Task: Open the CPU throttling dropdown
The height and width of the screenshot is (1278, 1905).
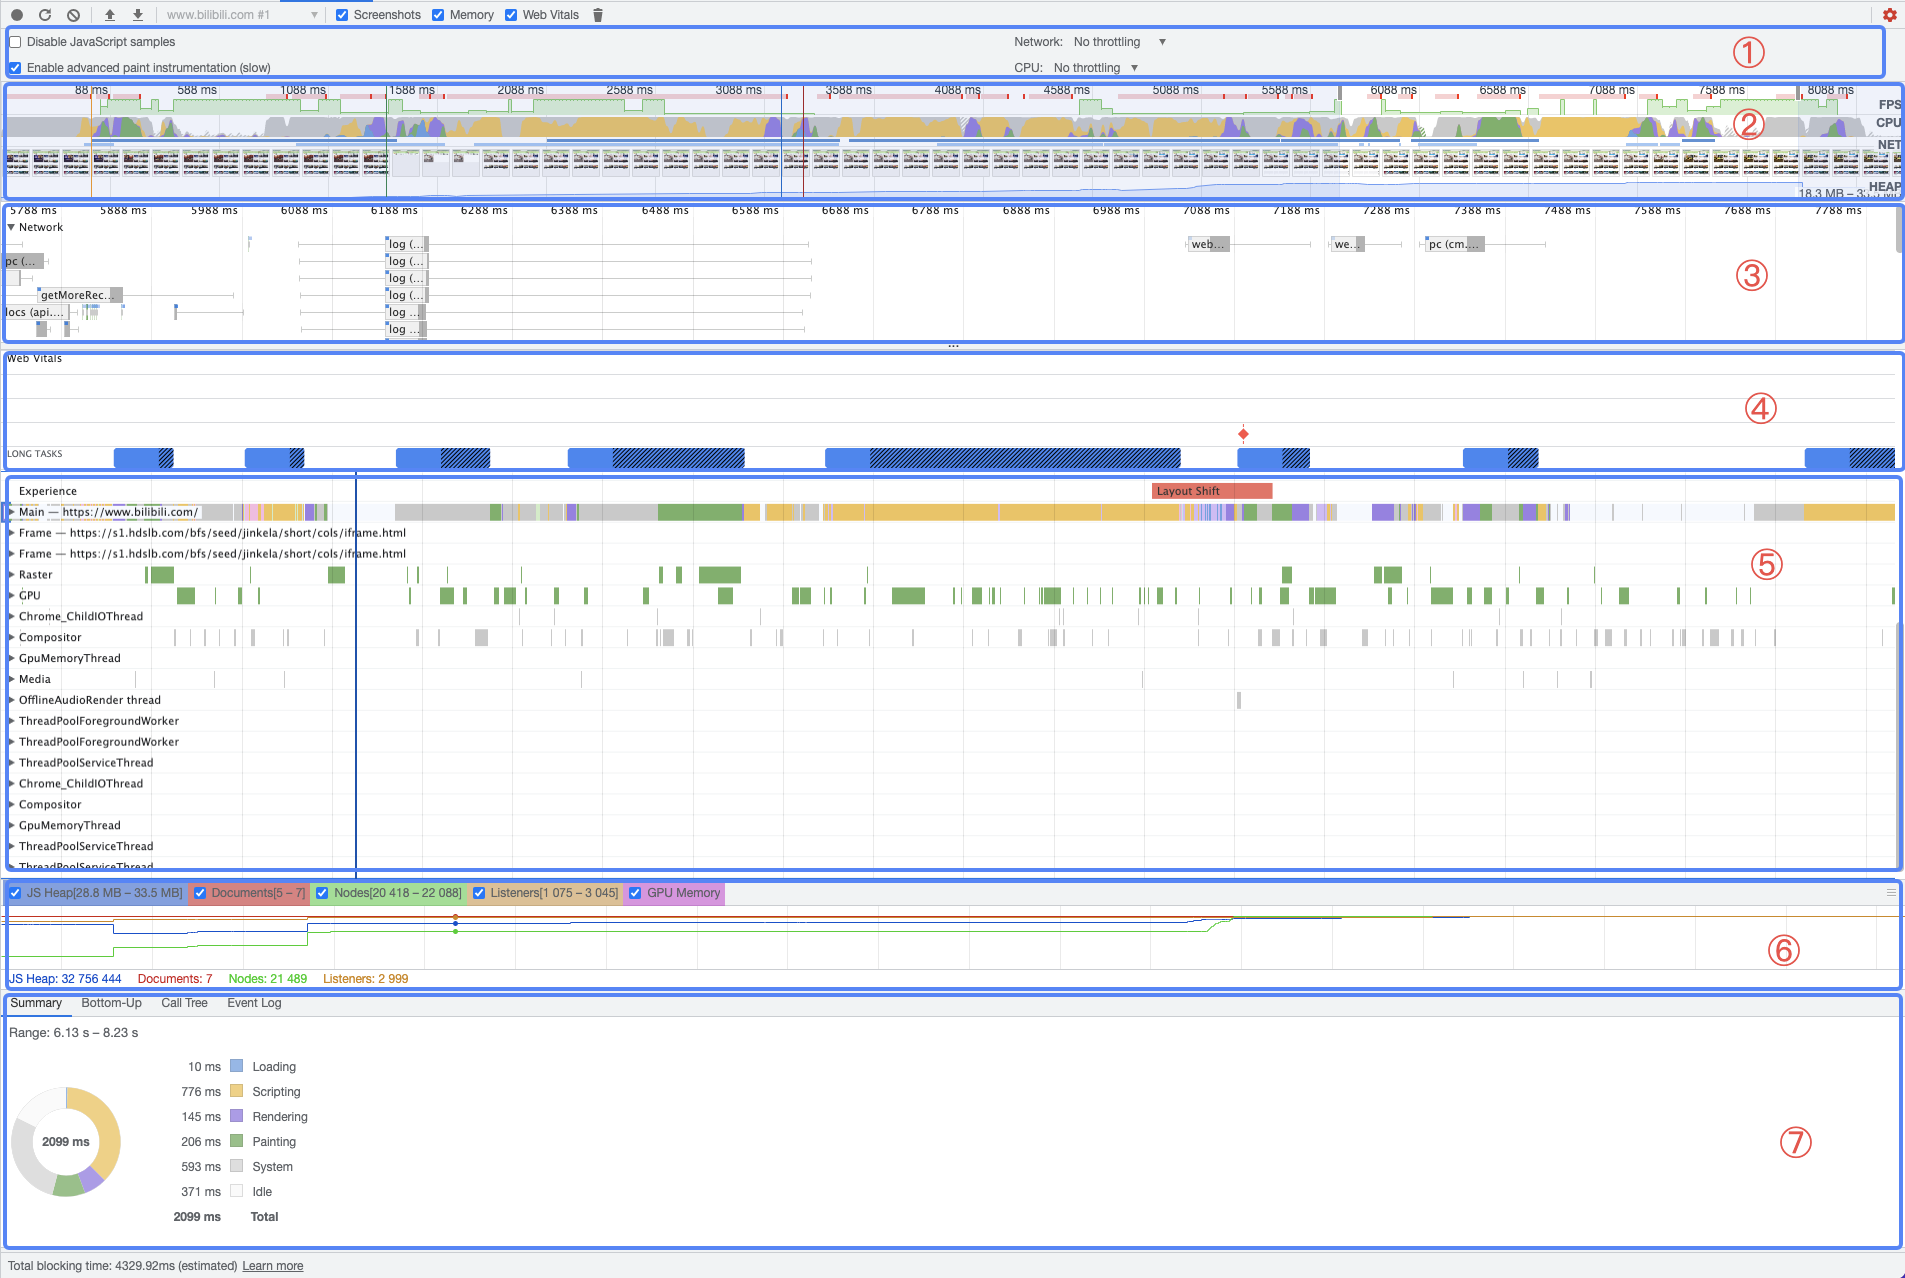Action: click(x=1095, y=68)
